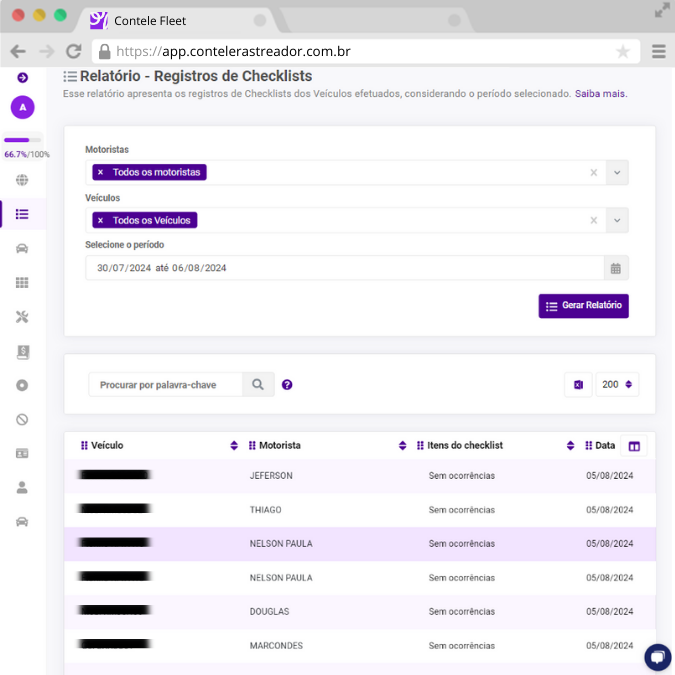Clear the Motoristas field with X
This screenshot has width=675, height=675.
[594, 172]
